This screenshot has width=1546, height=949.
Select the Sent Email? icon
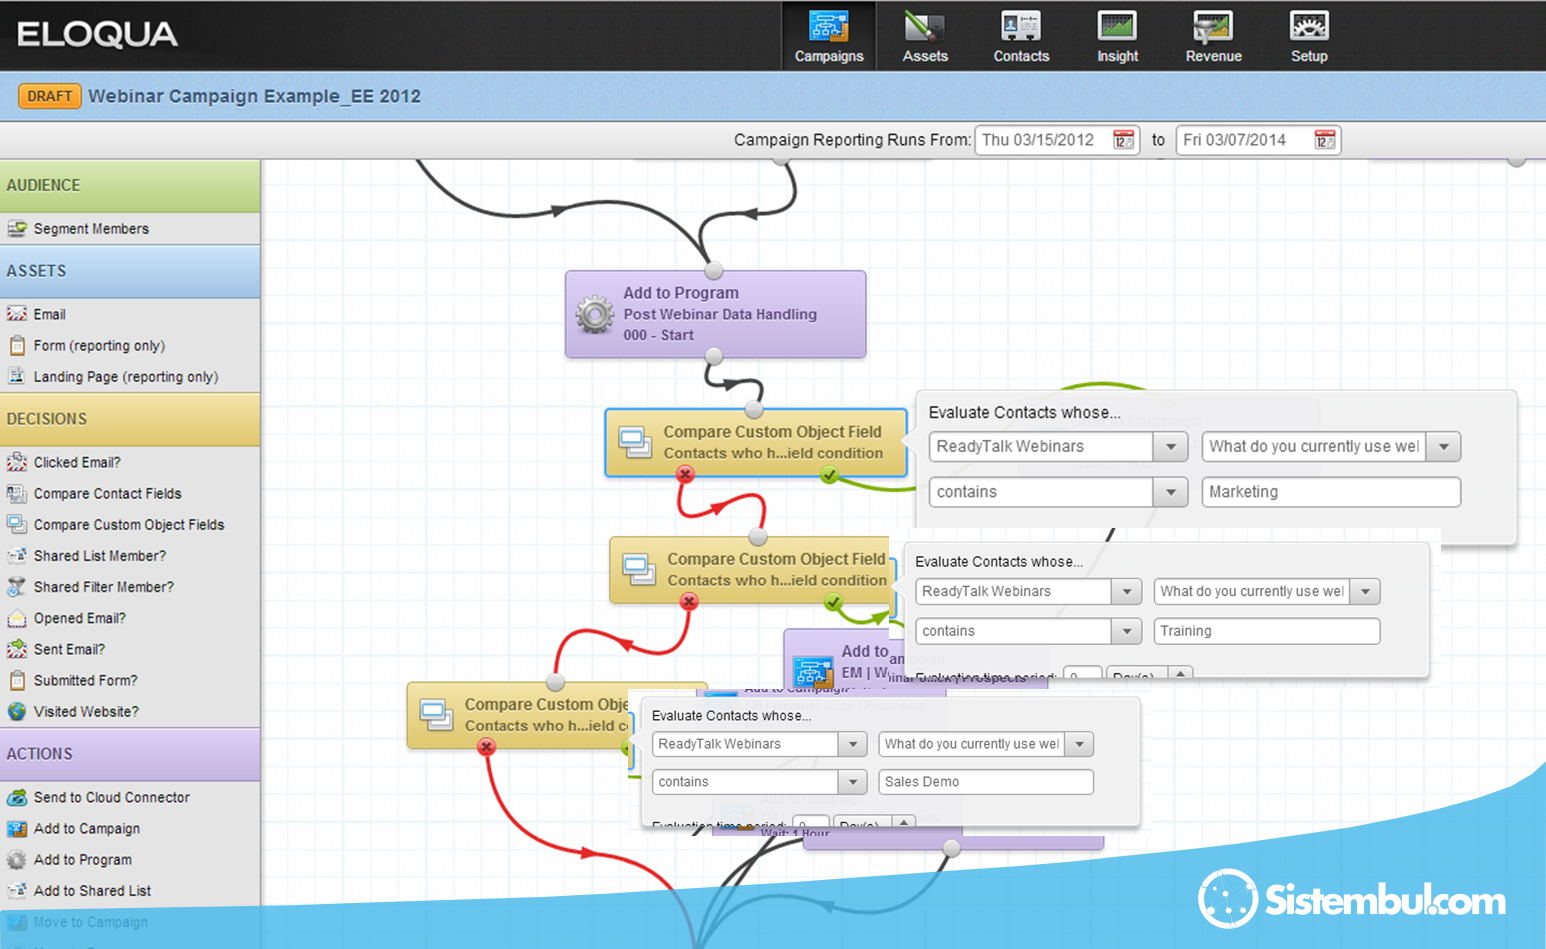(x=17, y=649)
